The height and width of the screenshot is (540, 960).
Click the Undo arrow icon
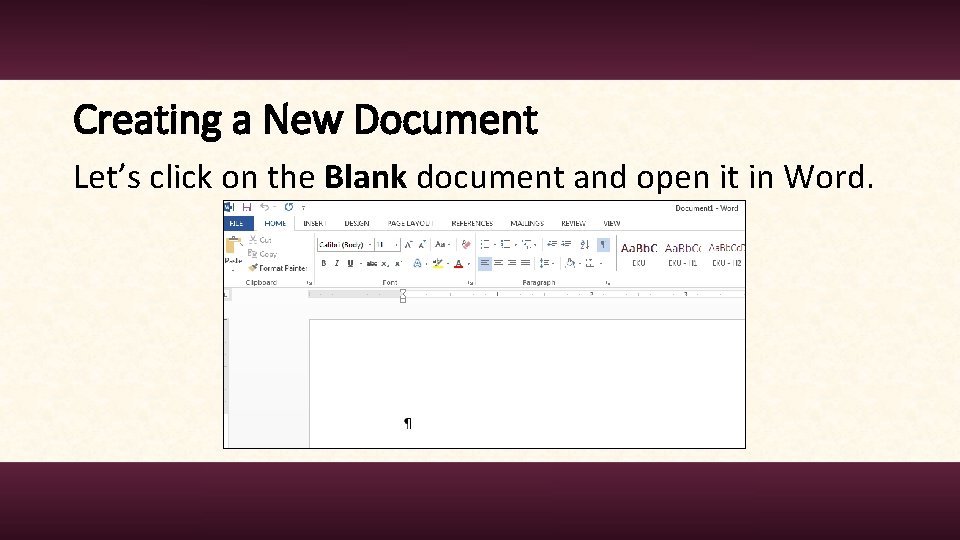pos(264,208)
